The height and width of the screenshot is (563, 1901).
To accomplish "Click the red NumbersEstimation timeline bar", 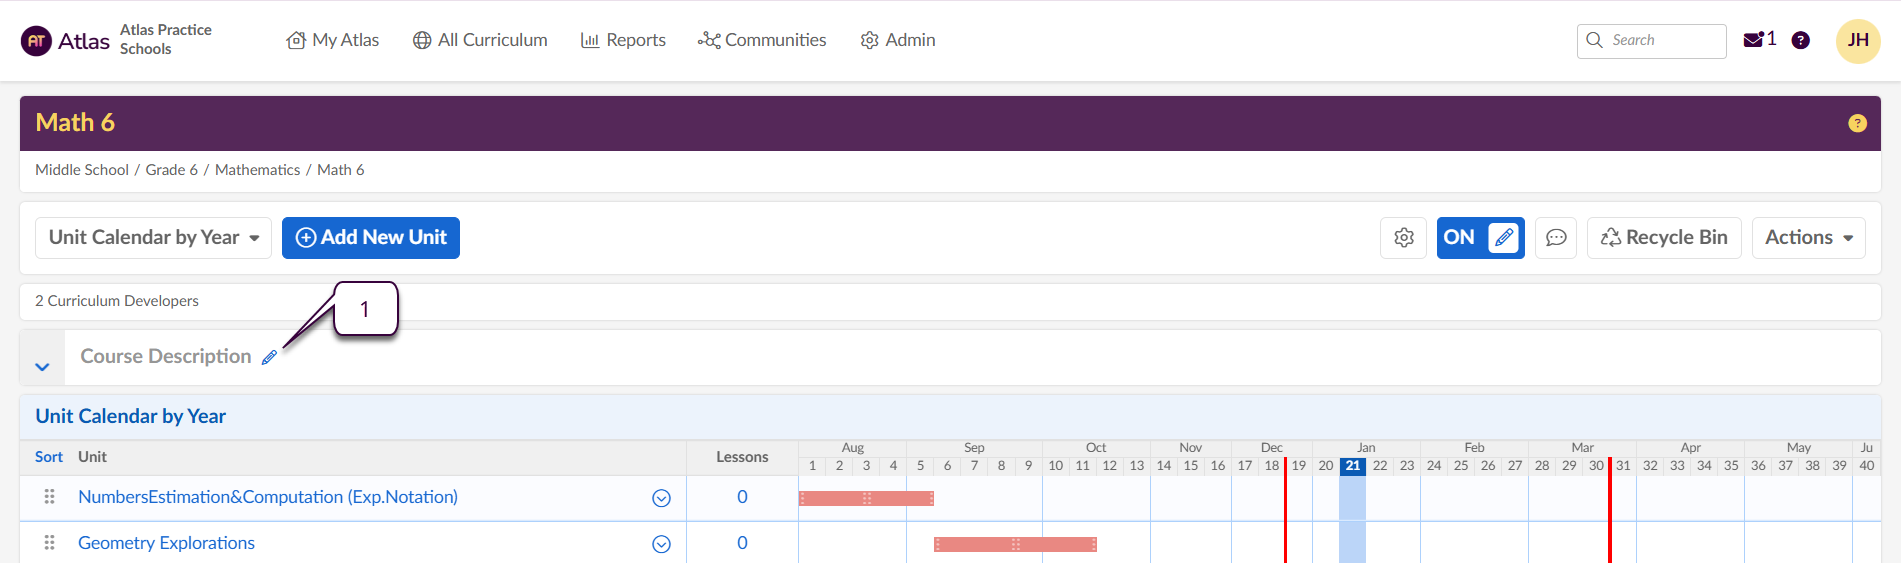I will pos(865,498).
